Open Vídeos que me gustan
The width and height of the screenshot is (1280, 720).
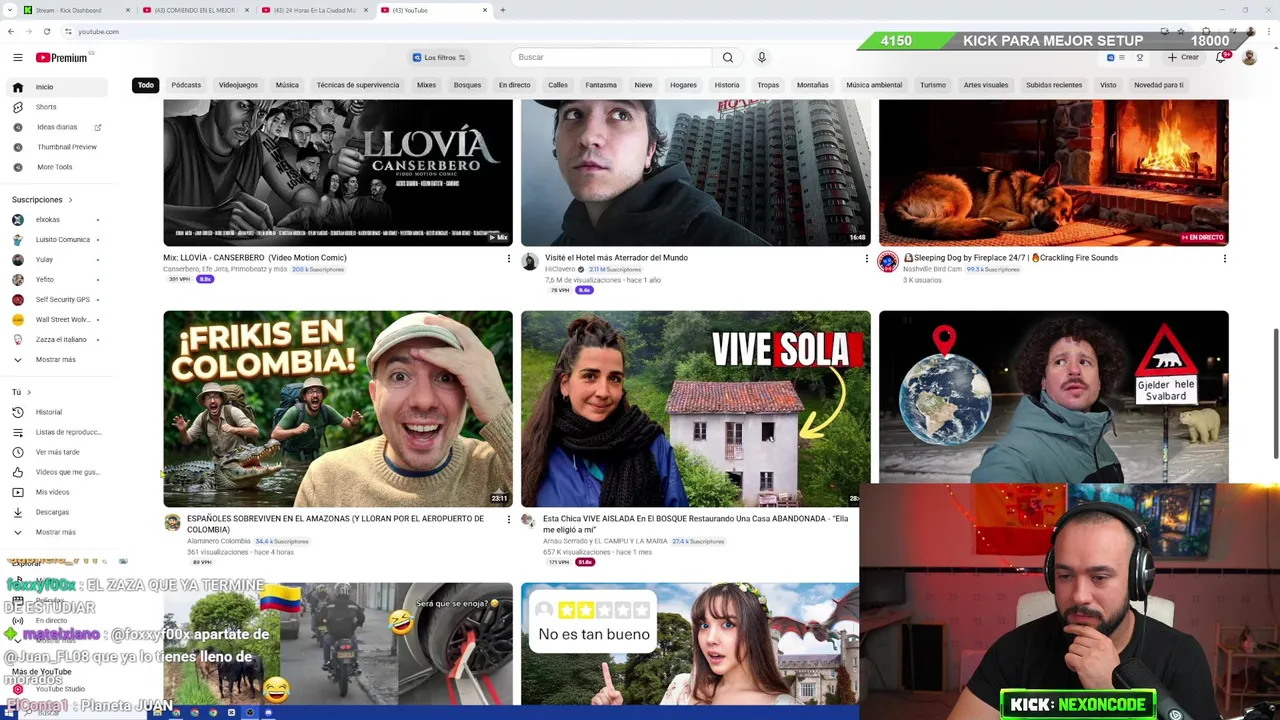tap(65, 472)
